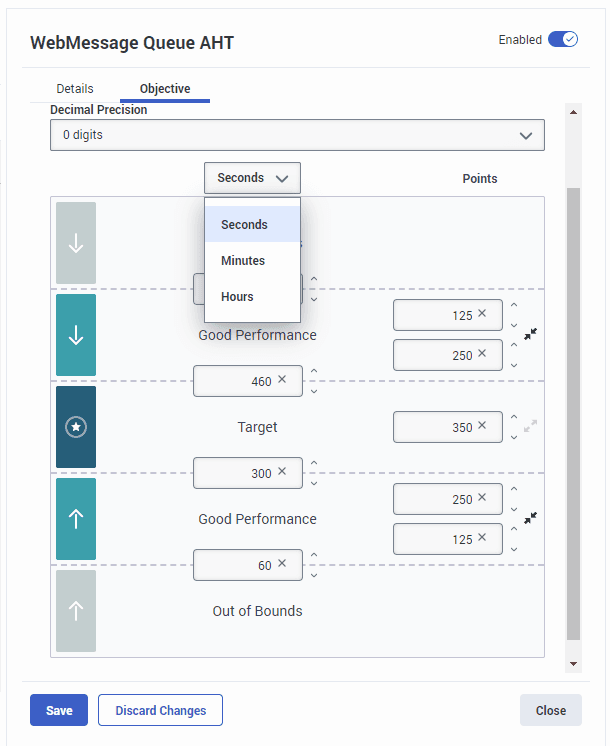Select Minutes from the unit list
Screen dimensions: 610x746
coord(243,261)
